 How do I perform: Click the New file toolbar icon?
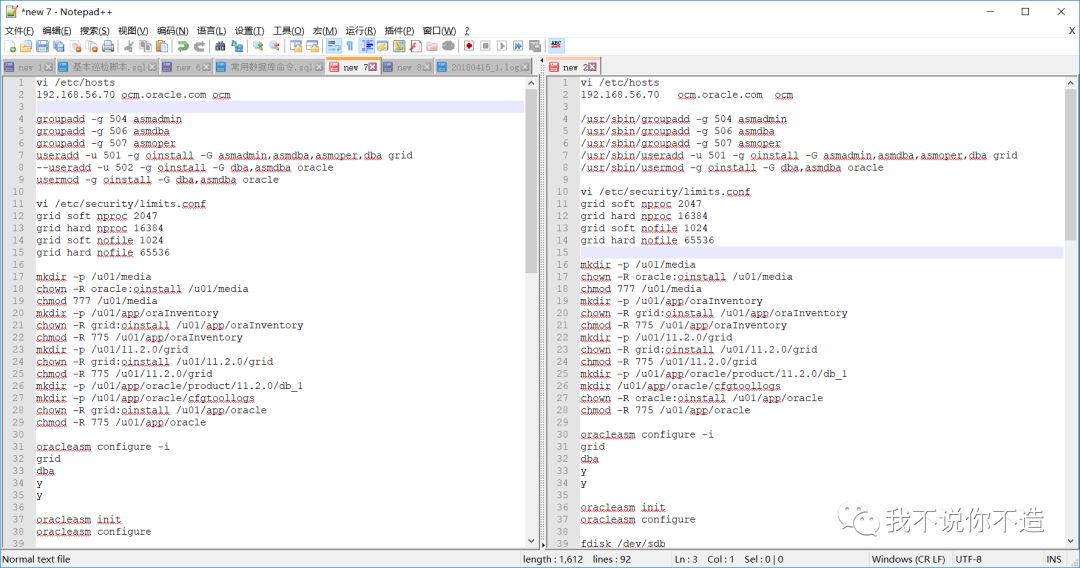[x=10, y=46]
